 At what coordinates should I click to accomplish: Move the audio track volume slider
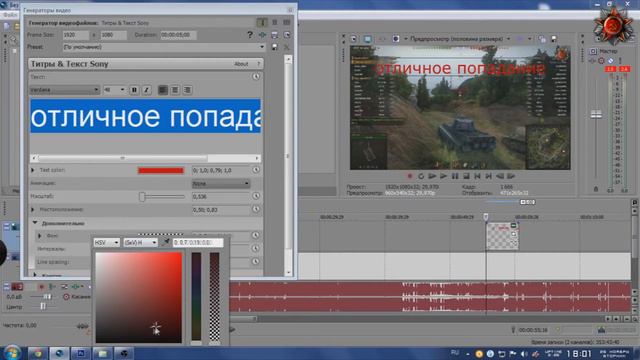(47, 297)
